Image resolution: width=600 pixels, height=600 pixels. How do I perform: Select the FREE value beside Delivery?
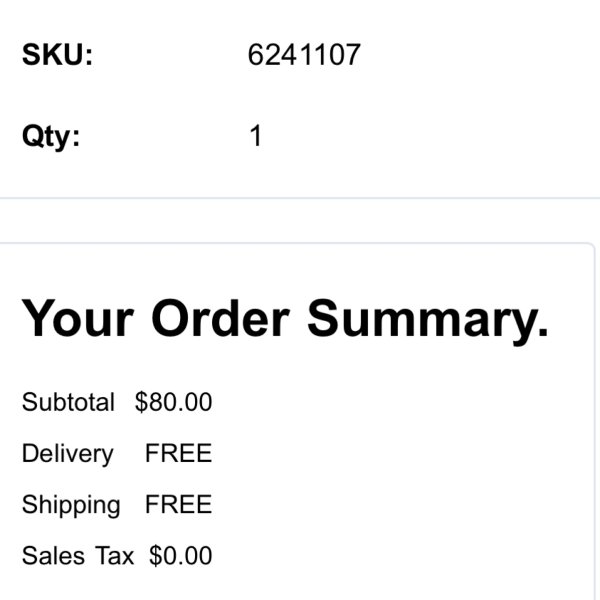click(179, 453)
